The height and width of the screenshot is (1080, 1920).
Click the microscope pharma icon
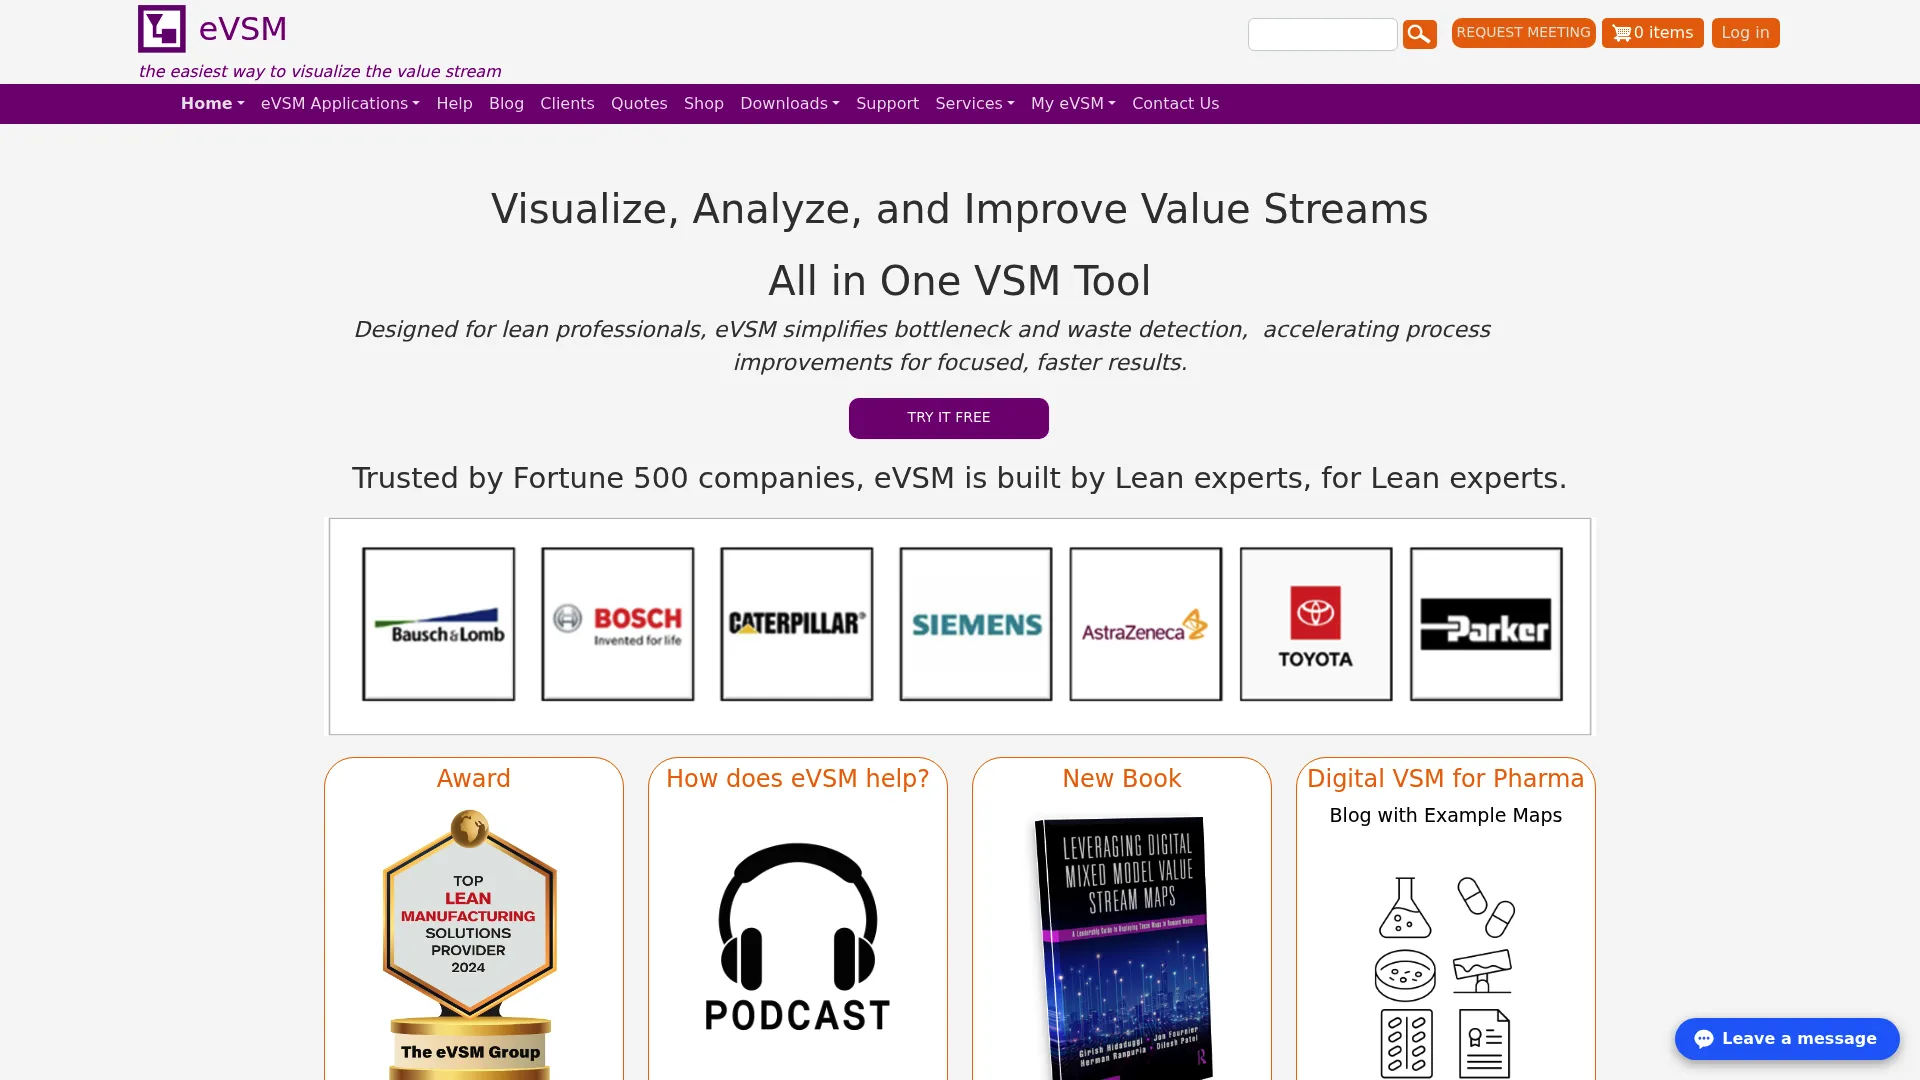[x=1482, y=971]
